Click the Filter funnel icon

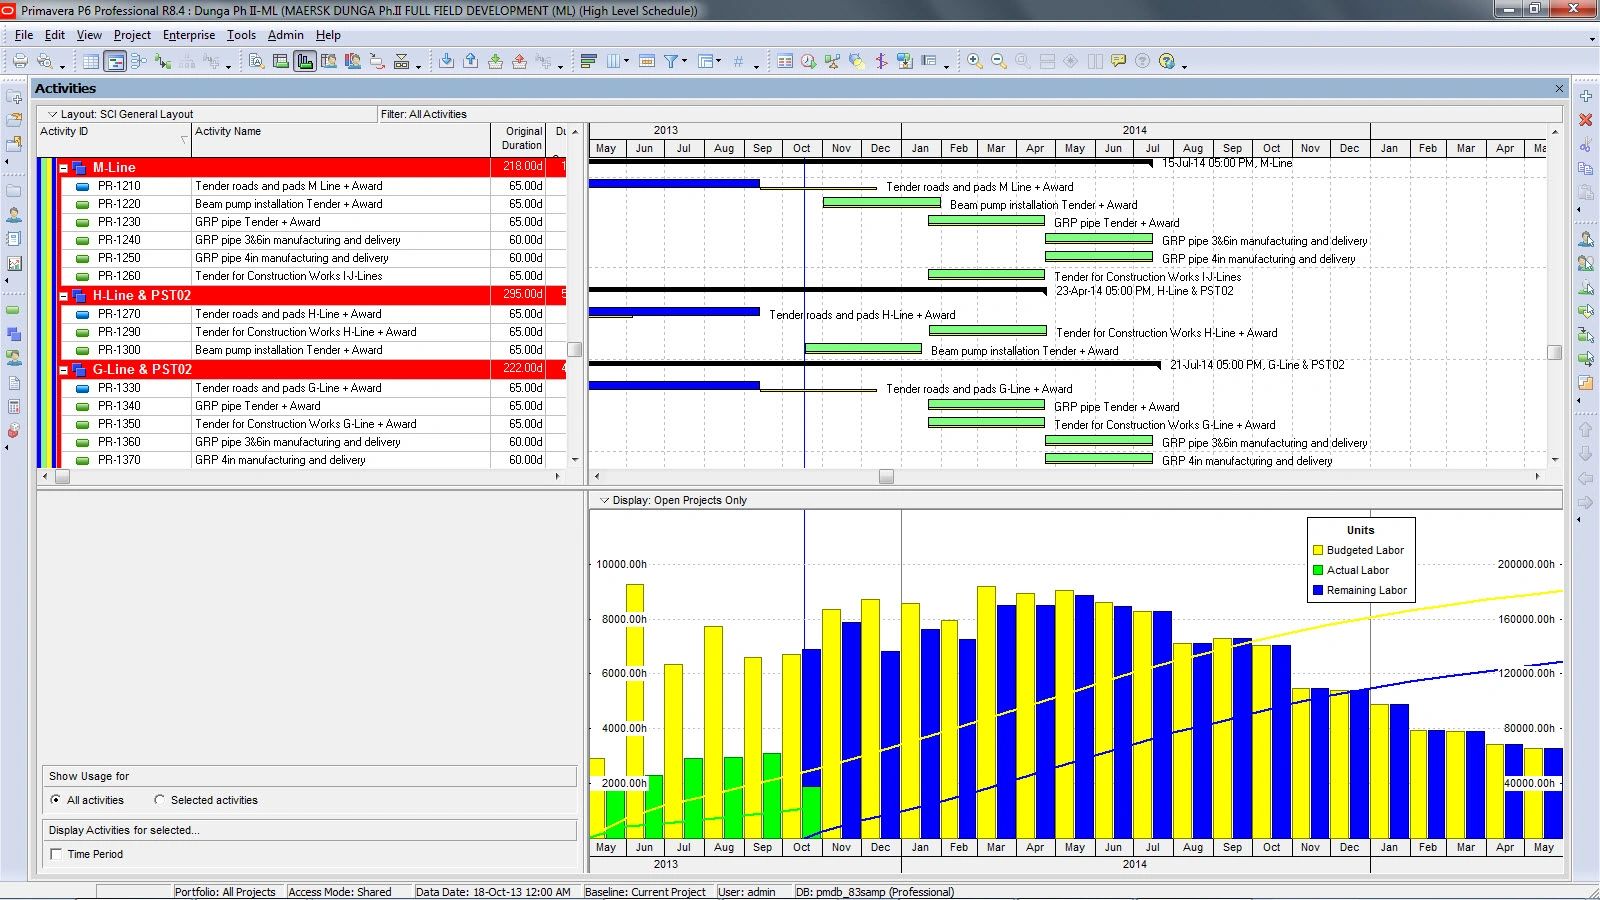click(672, 61)
